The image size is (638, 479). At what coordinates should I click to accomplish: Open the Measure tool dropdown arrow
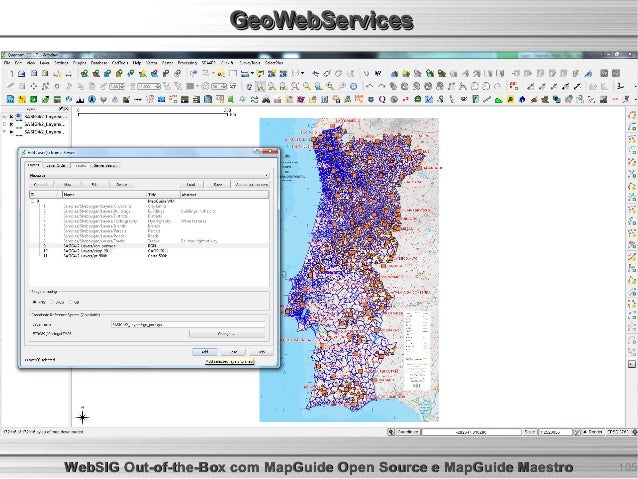252,74
